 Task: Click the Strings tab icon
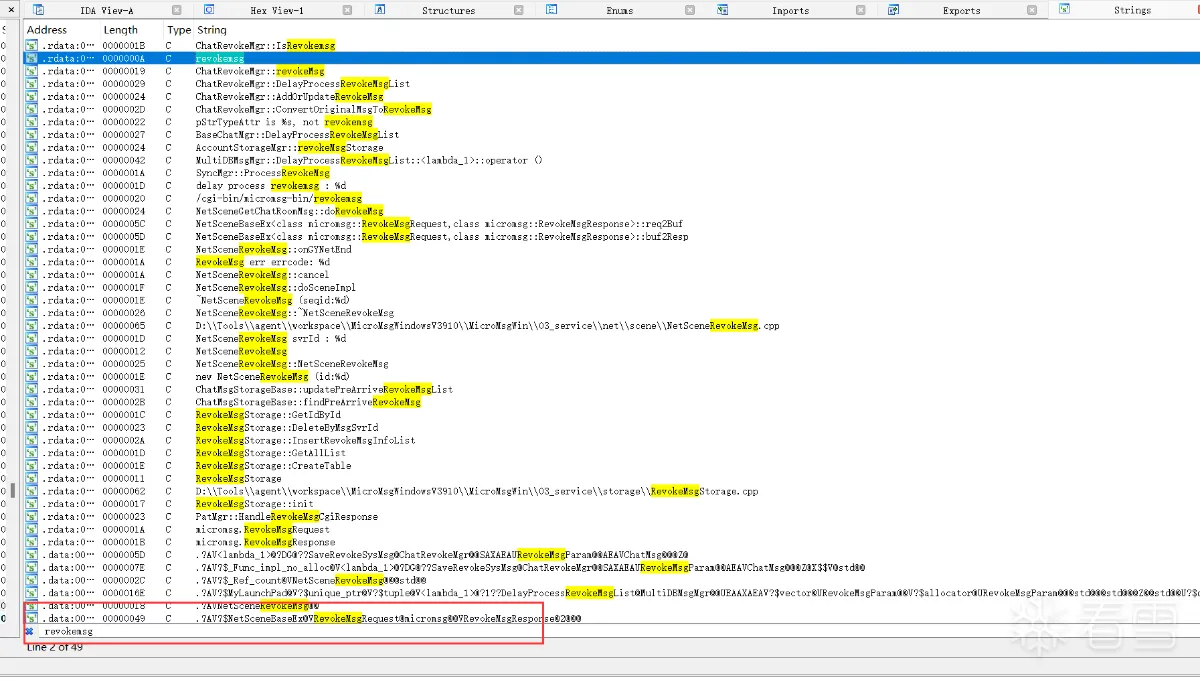click(x=1065, y=10)
